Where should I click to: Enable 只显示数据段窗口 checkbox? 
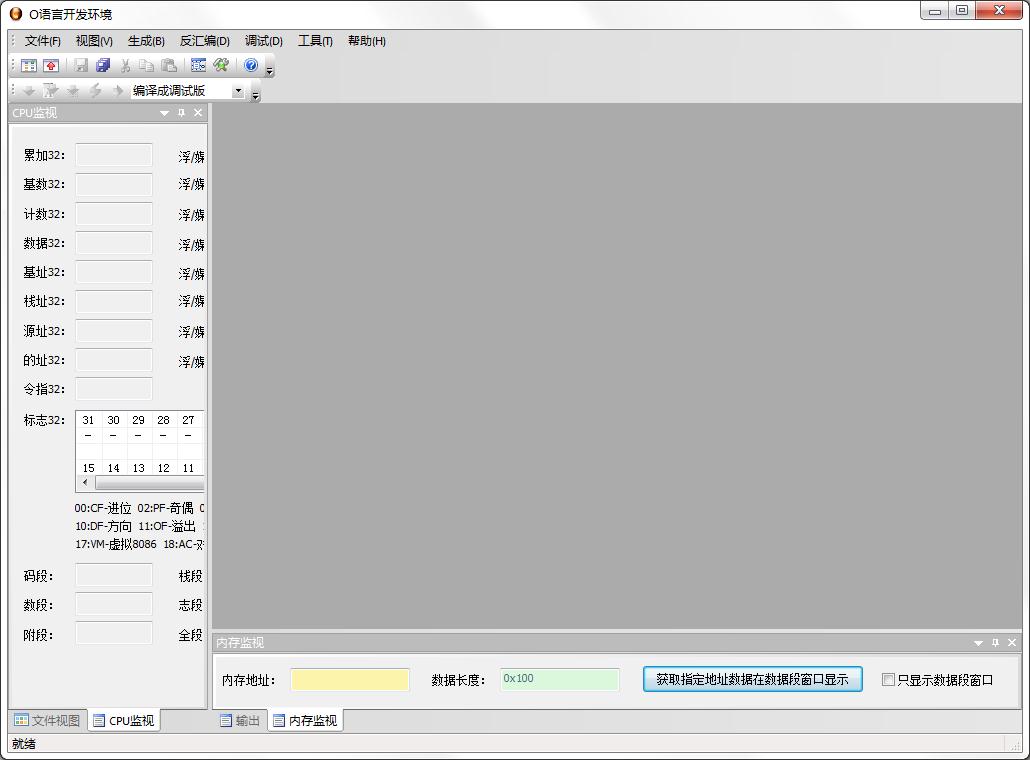point(888,680)
